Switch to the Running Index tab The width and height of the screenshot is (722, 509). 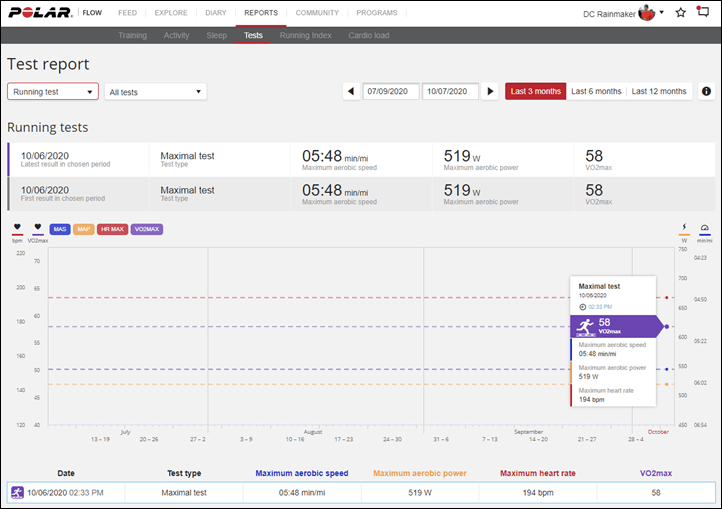(x=305, y=35)
